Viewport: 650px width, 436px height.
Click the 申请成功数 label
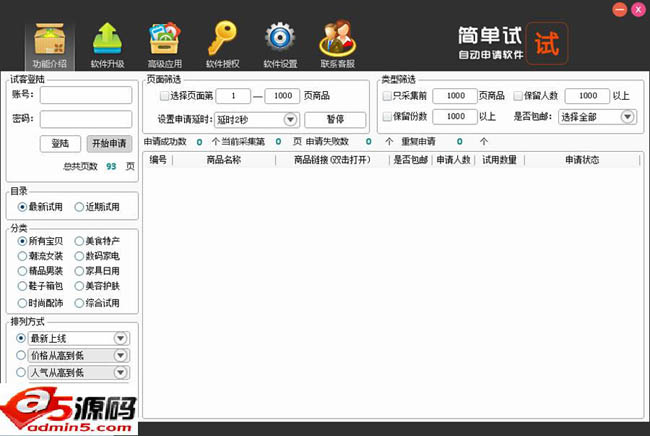(x=165, y=142)
